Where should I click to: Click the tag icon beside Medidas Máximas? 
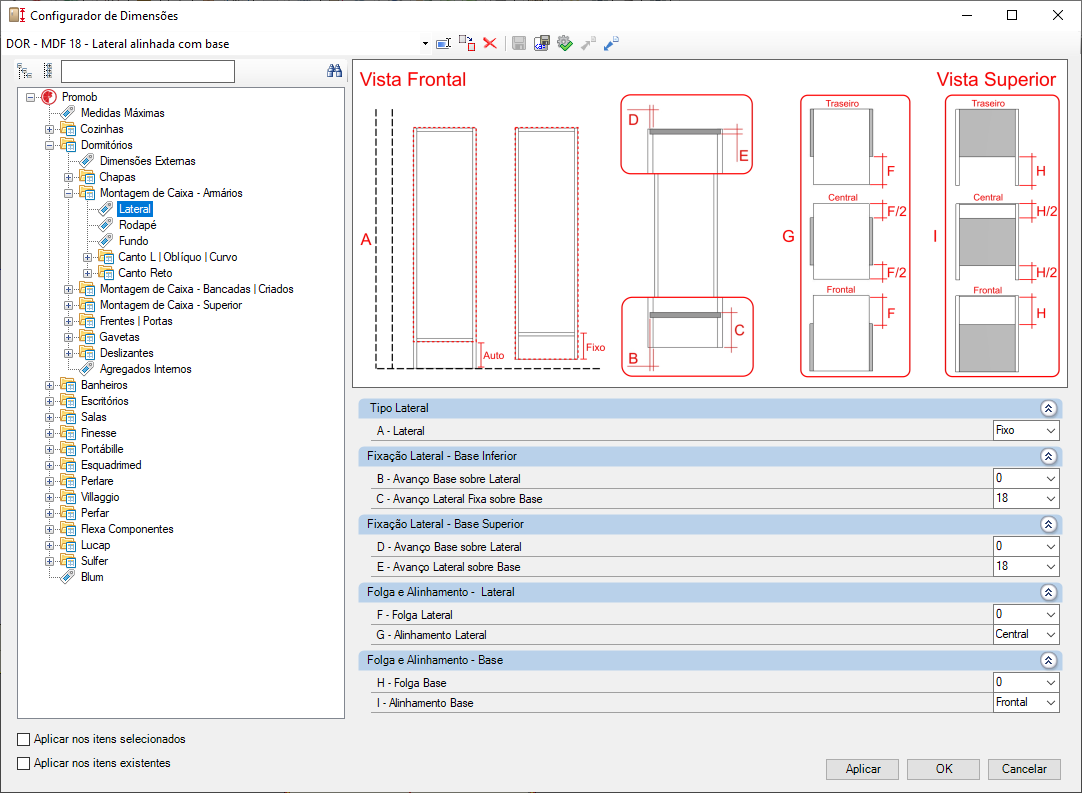68,113
